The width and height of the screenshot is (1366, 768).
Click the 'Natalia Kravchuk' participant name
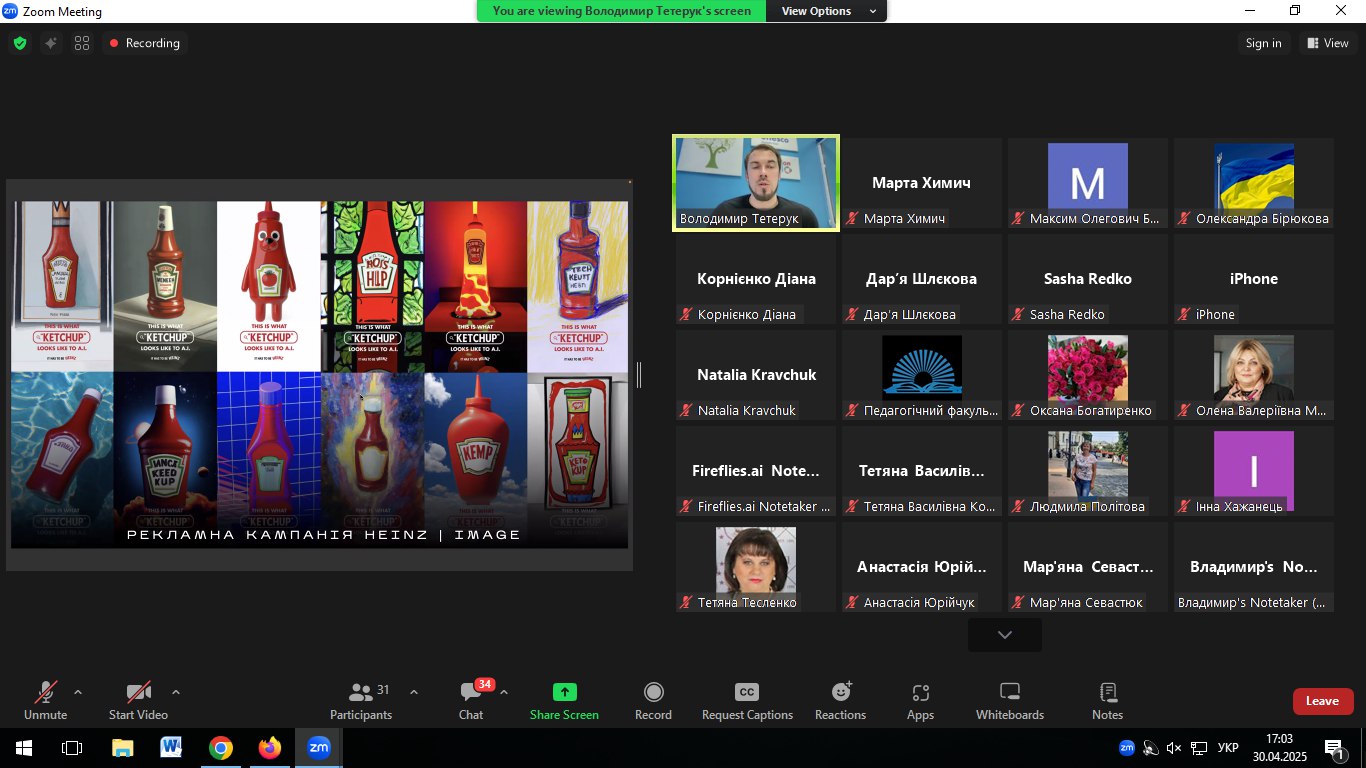point(756,375)
